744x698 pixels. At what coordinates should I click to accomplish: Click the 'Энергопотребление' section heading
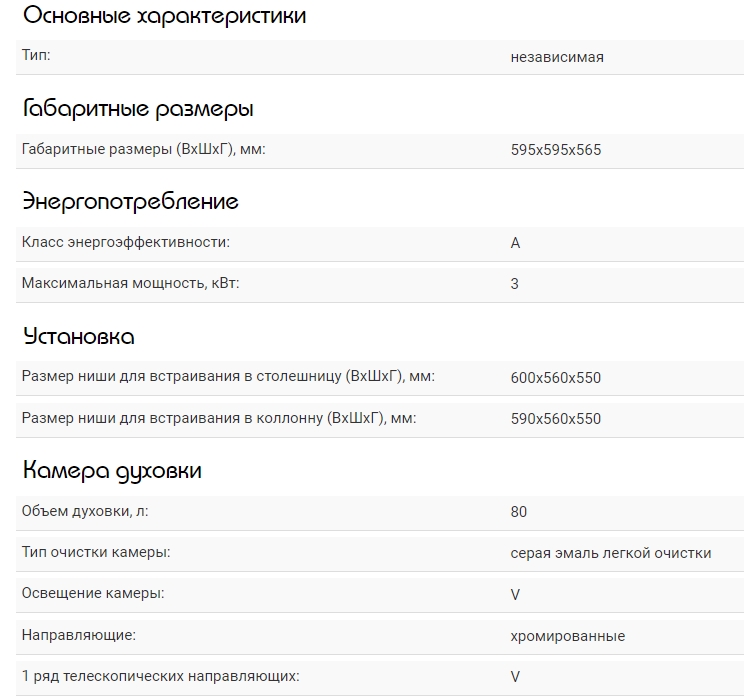click(130, 201)
